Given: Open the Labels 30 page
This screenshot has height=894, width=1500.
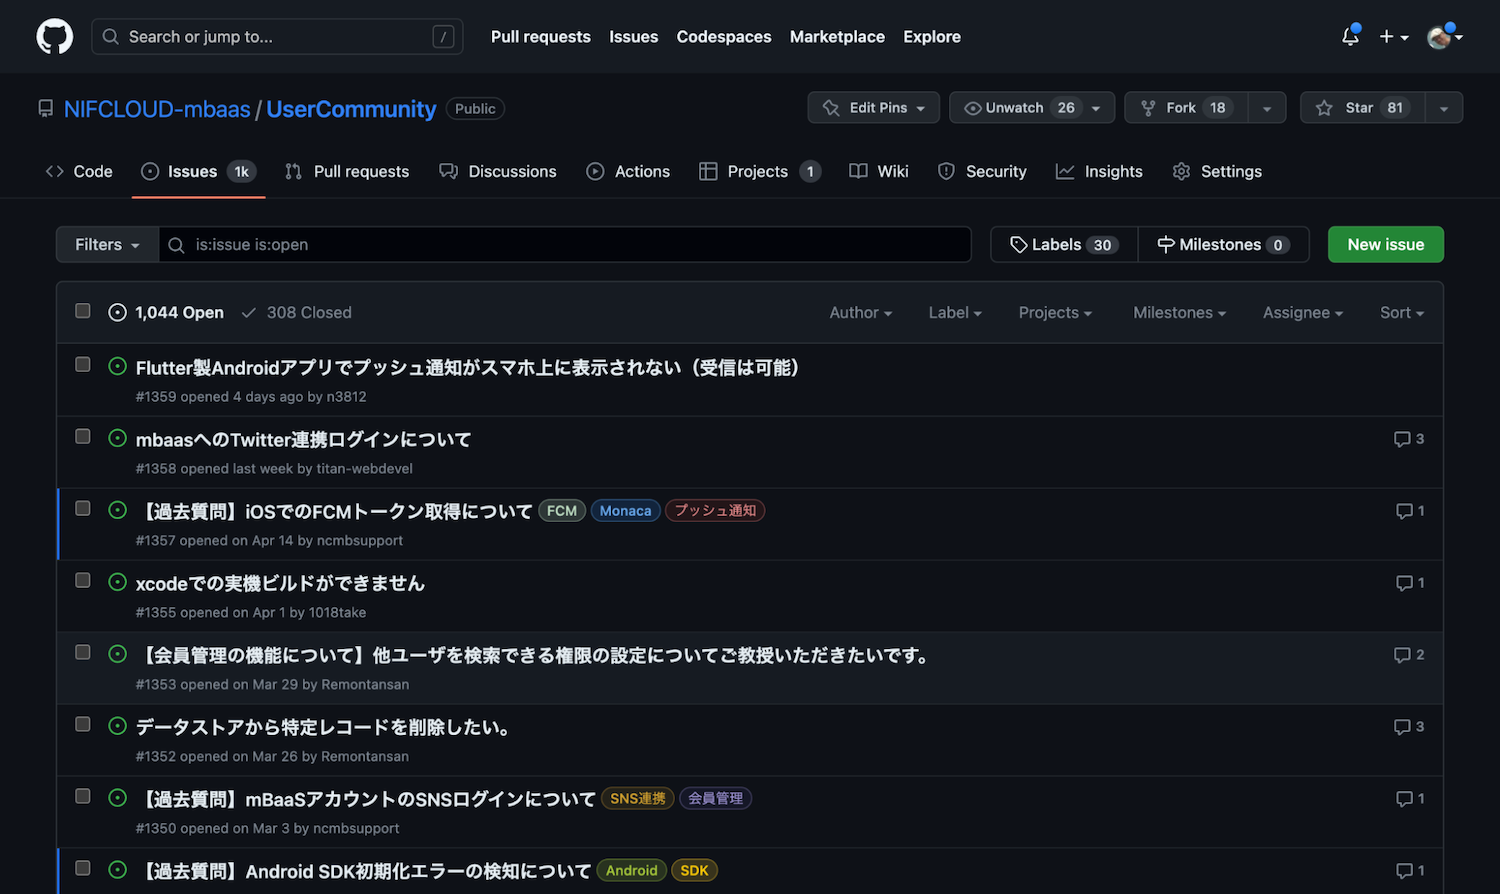Looking at the screenshot, I should [1064, 245].
